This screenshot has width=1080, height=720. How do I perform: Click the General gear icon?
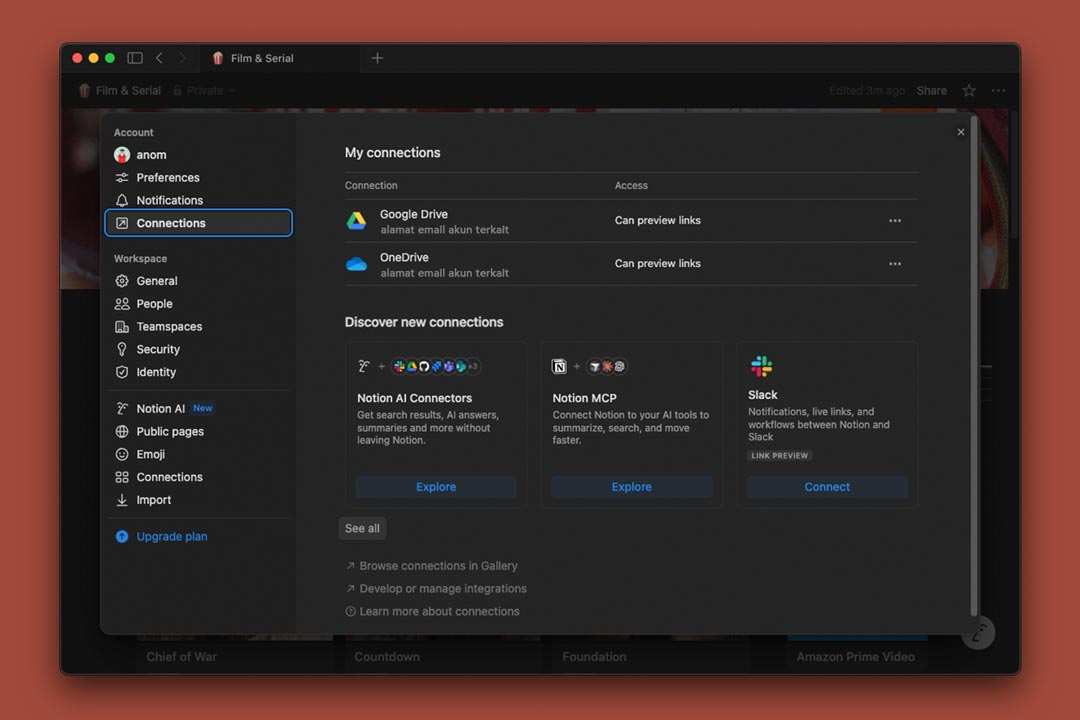click(x=122, y=280)
